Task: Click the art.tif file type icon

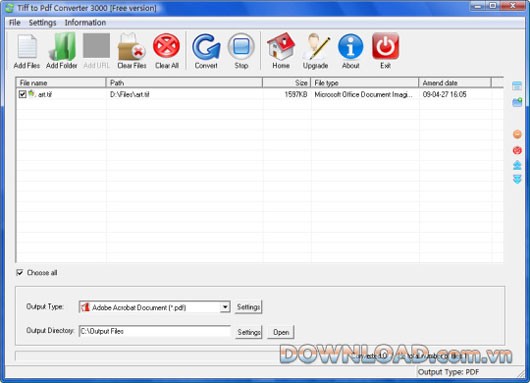Action: [x=31, y=94]
